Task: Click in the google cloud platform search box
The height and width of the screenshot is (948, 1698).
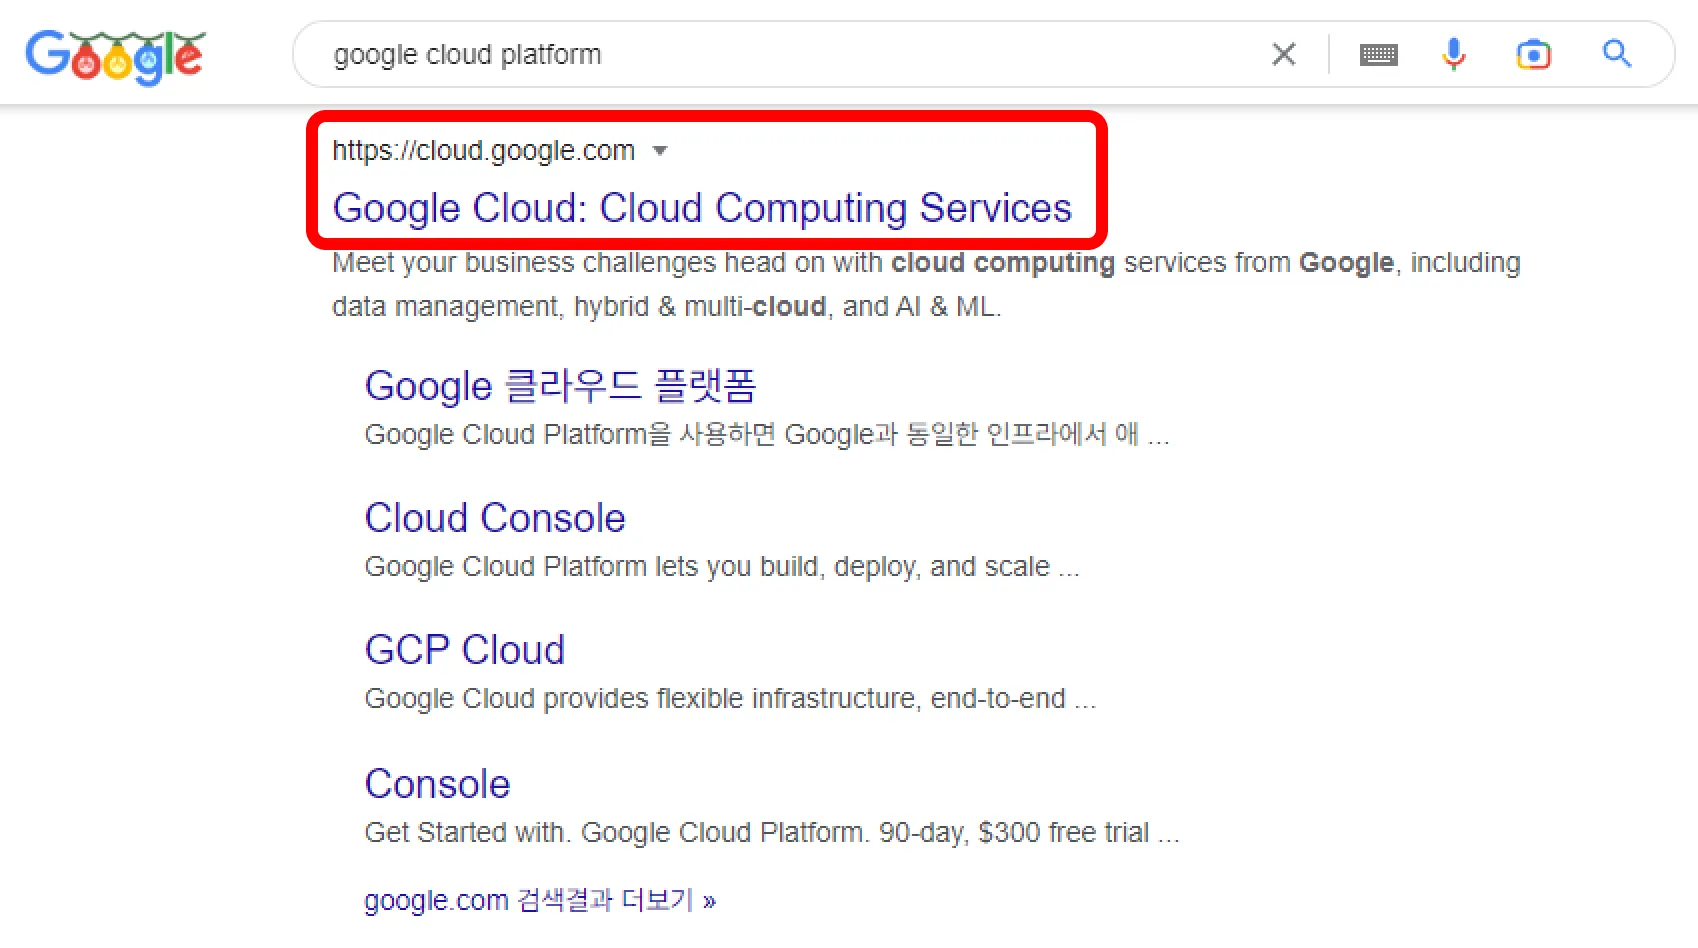Action: (780, 54)
